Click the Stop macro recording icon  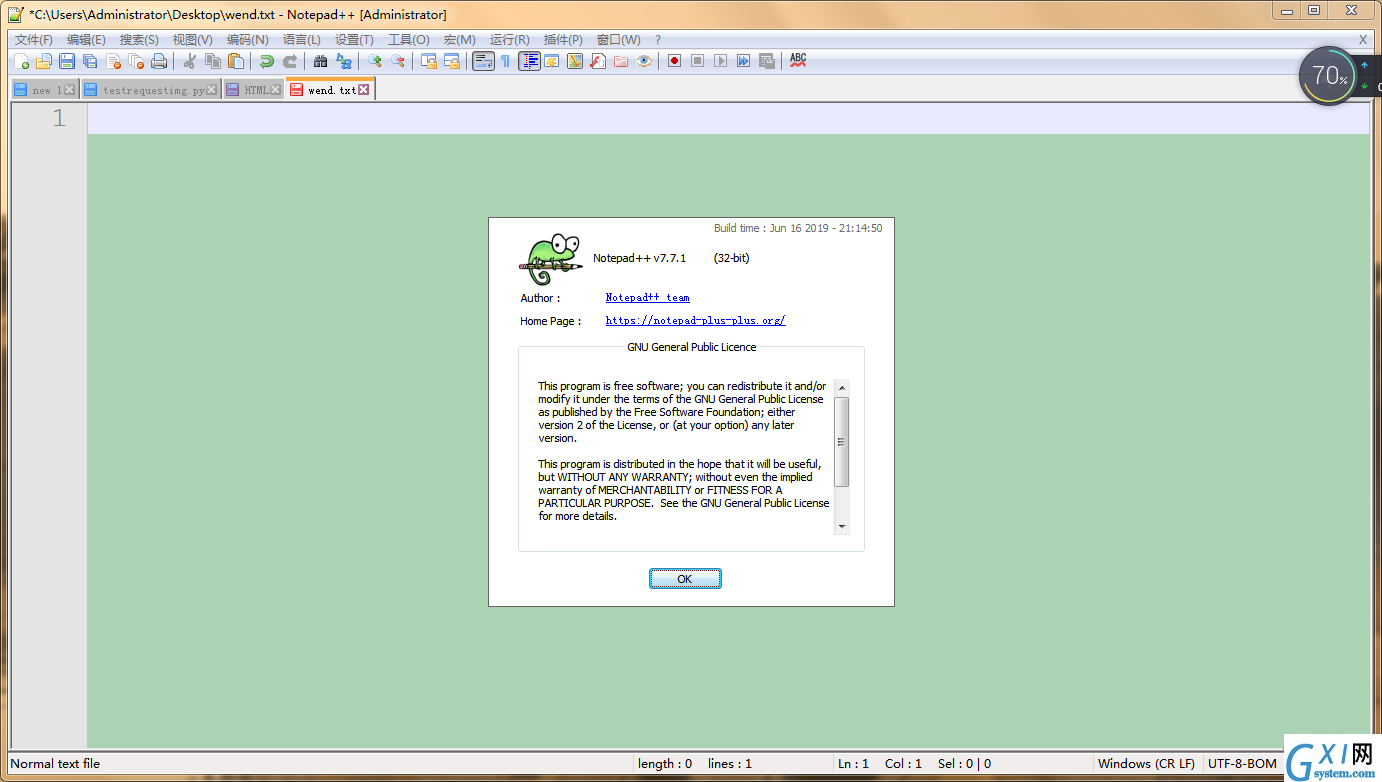click(698, 61)
